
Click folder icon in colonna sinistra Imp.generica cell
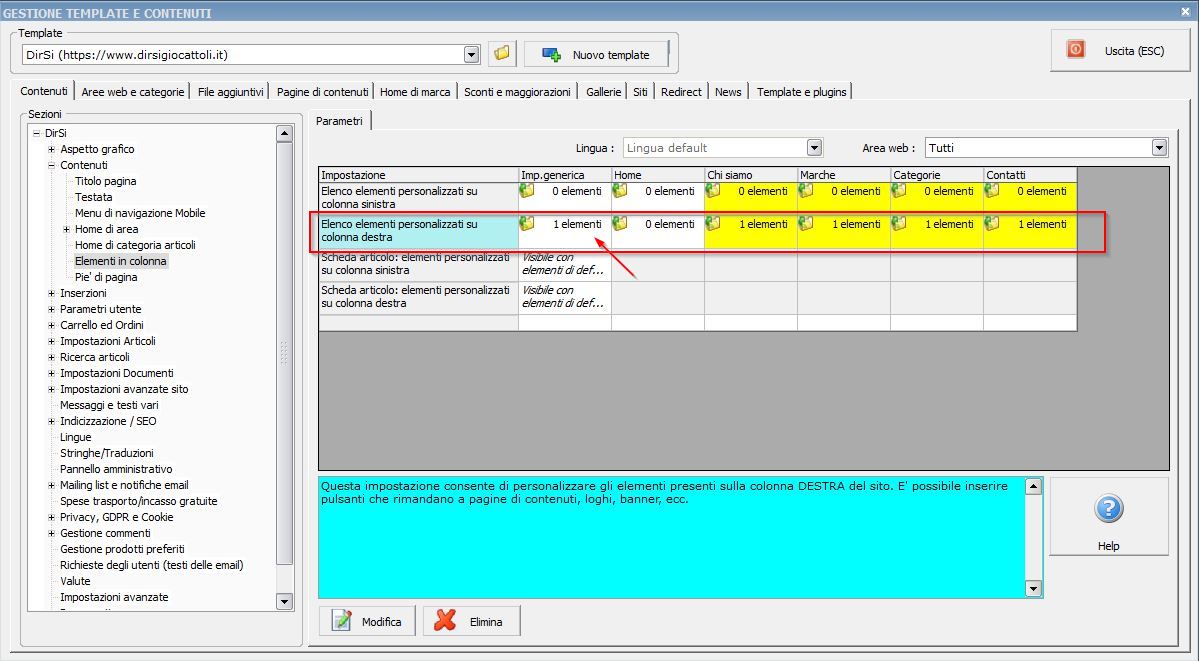(x=527, y=191)
